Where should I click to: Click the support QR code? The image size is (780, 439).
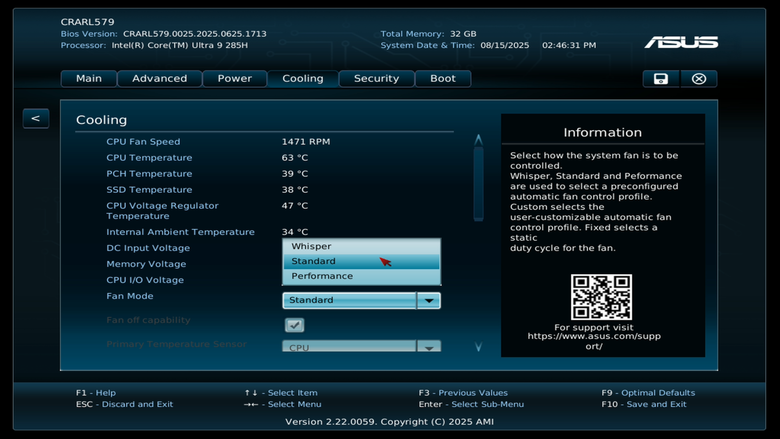pos(601,297)
